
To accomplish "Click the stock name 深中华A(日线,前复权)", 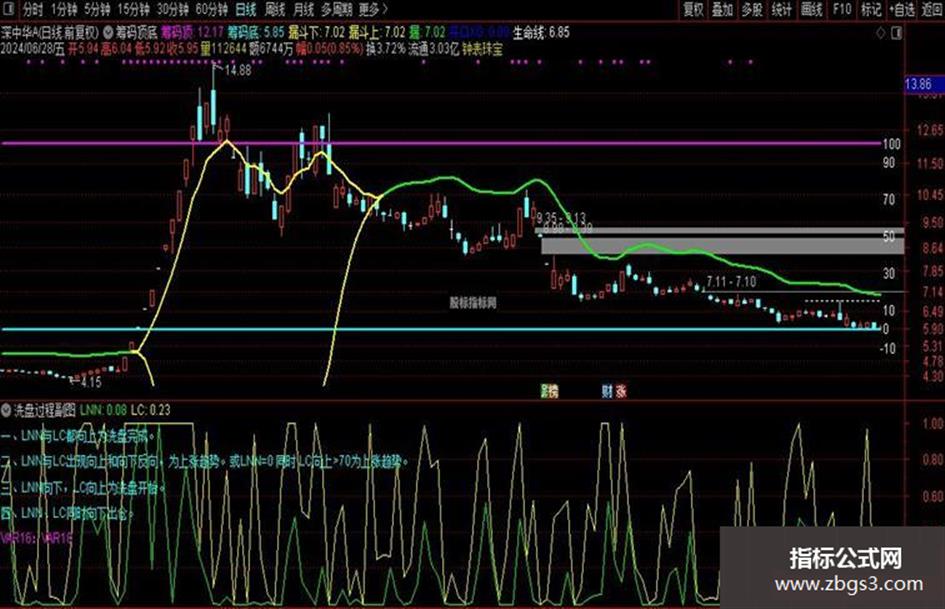I will click(50, 32).
